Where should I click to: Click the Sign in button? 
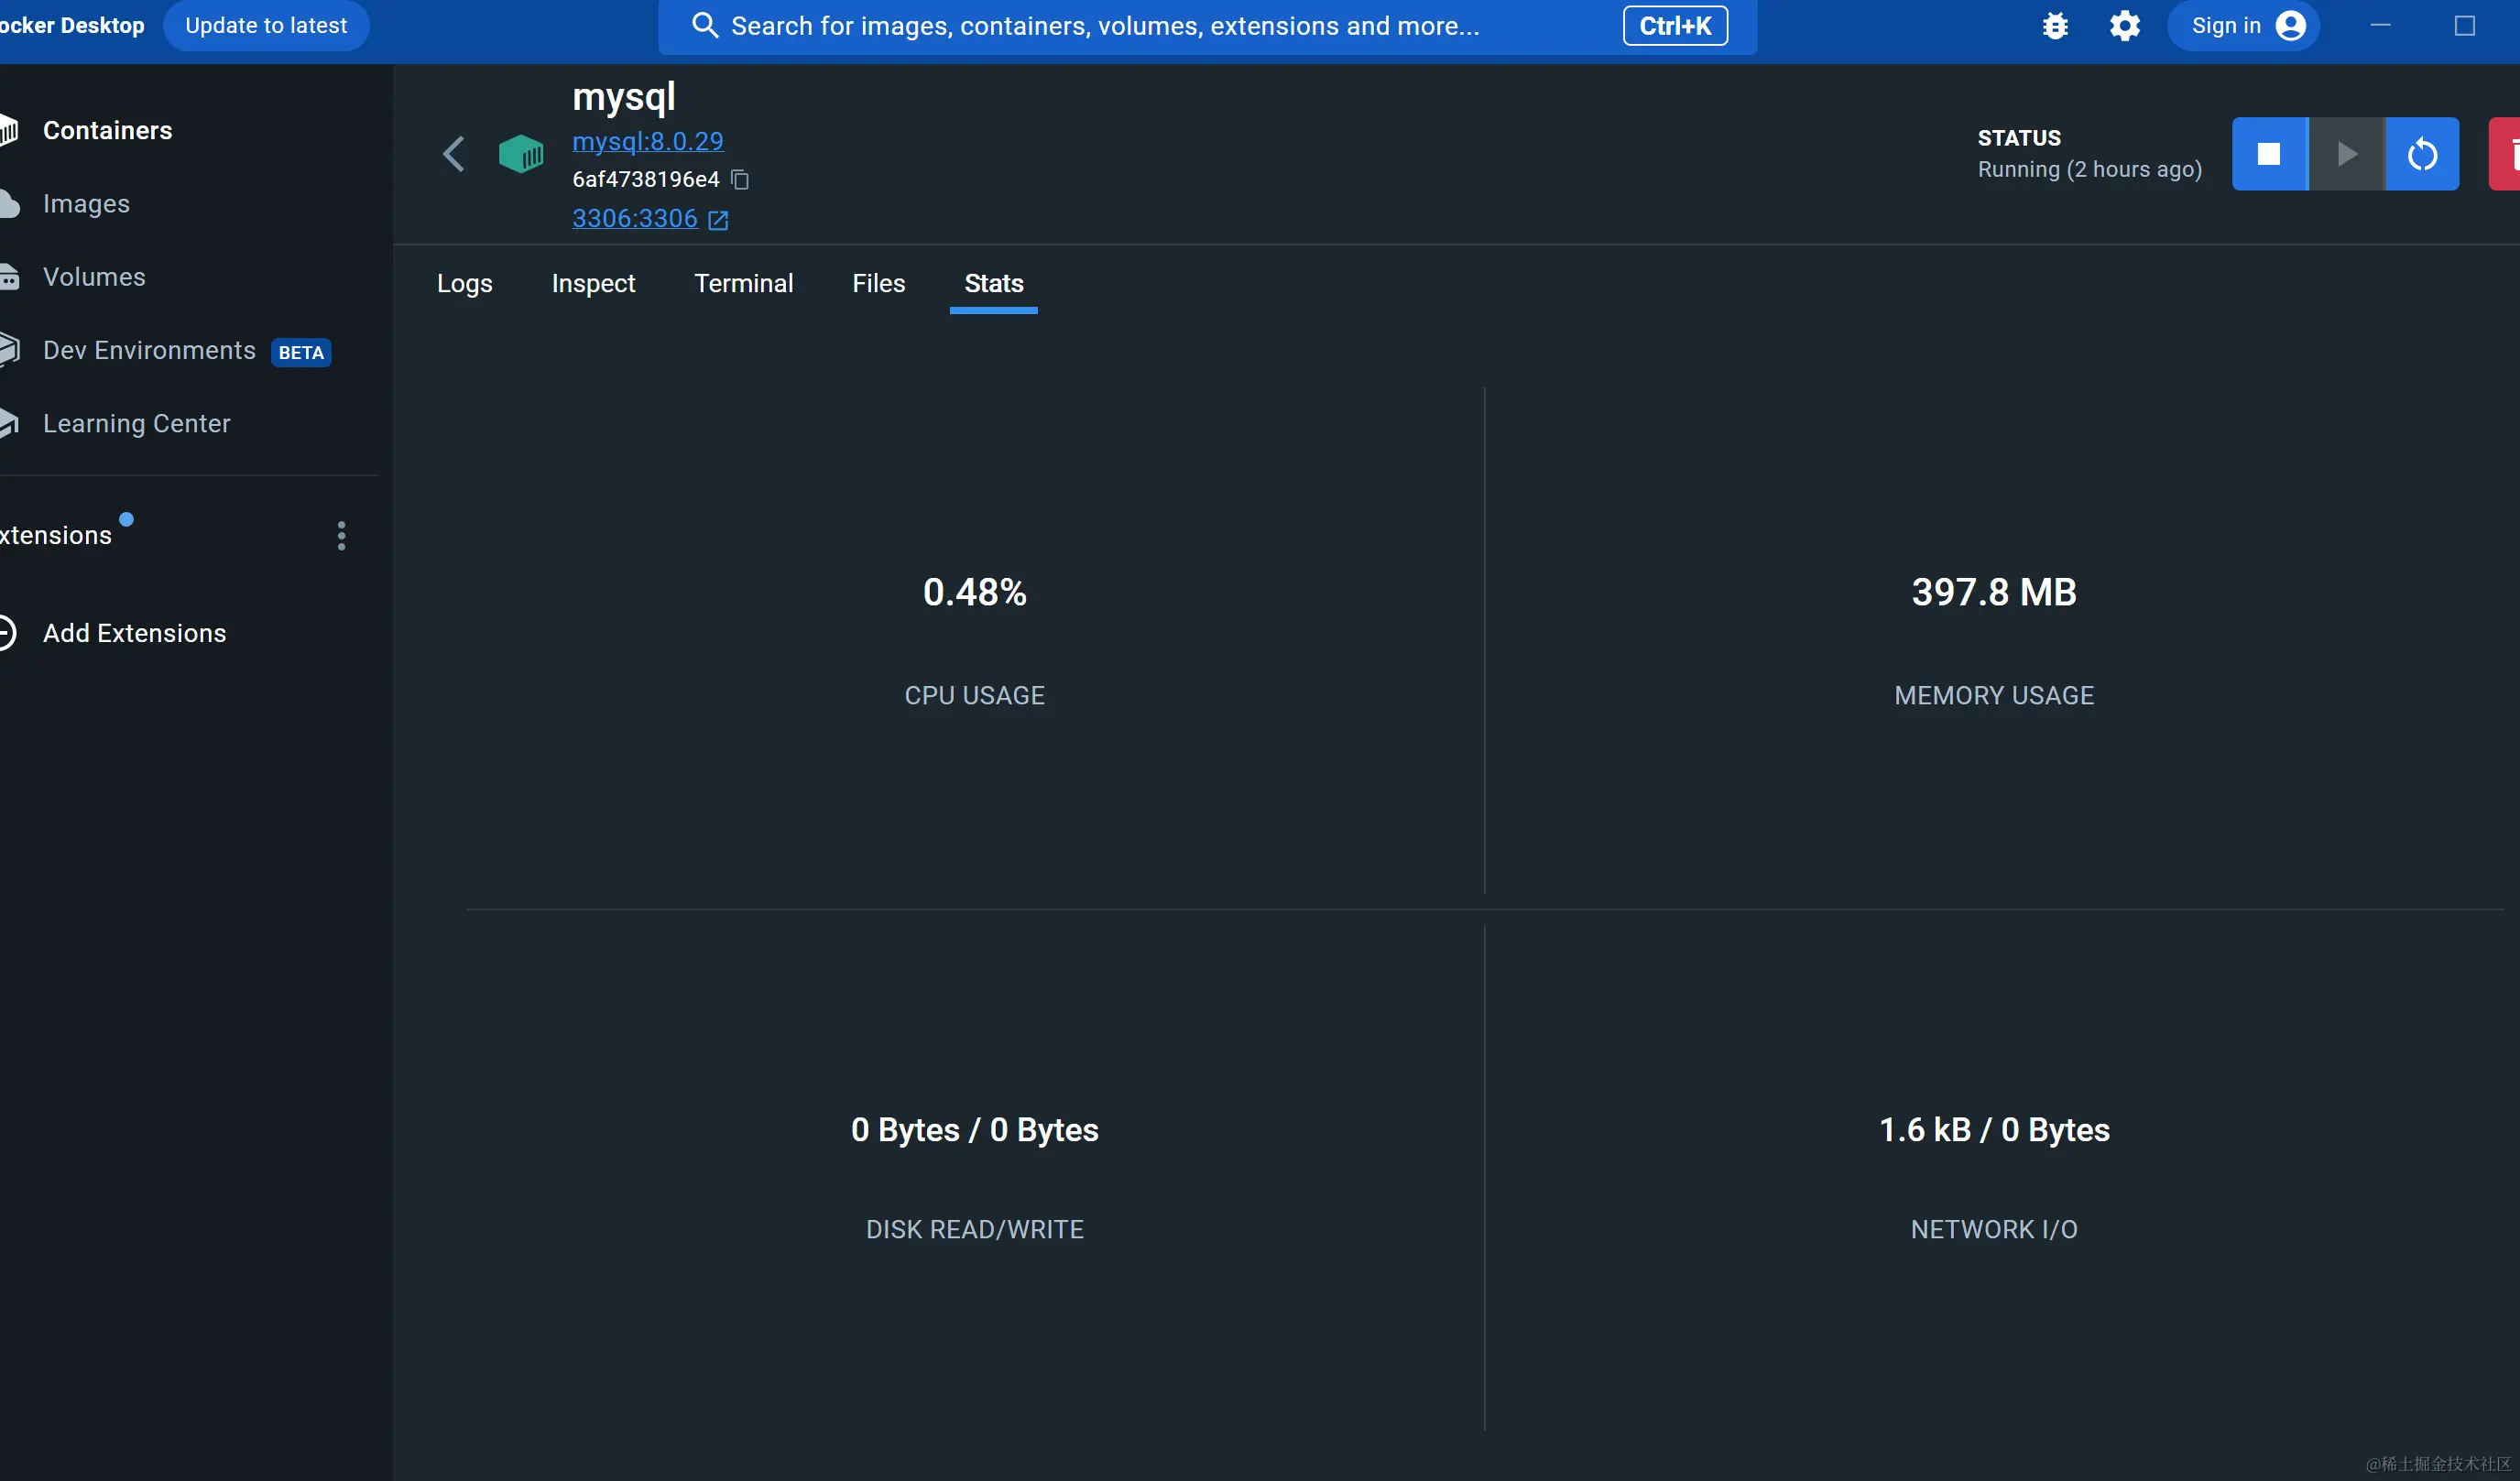coord(2245,26)
